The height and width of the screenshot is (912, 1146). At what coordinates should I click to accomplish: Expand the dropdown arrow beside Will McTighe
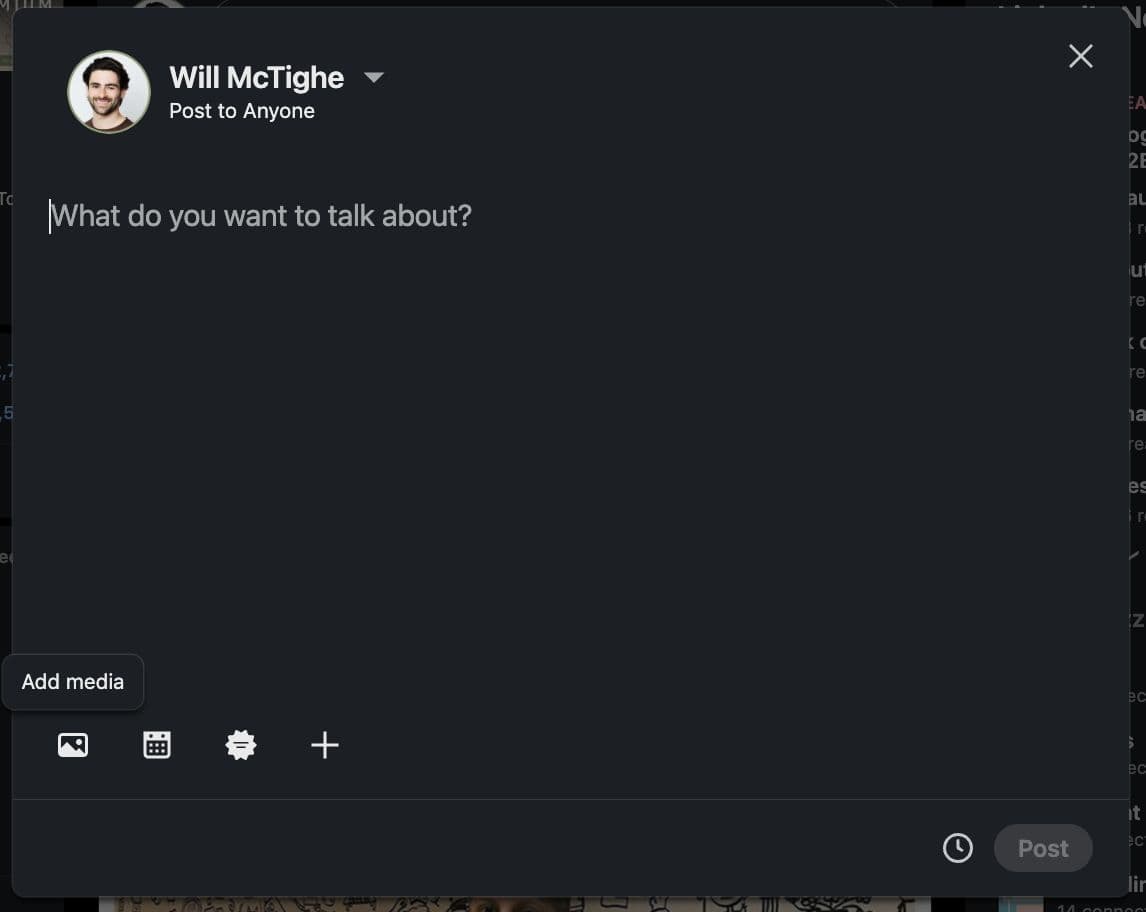click(x=374, y=77)
